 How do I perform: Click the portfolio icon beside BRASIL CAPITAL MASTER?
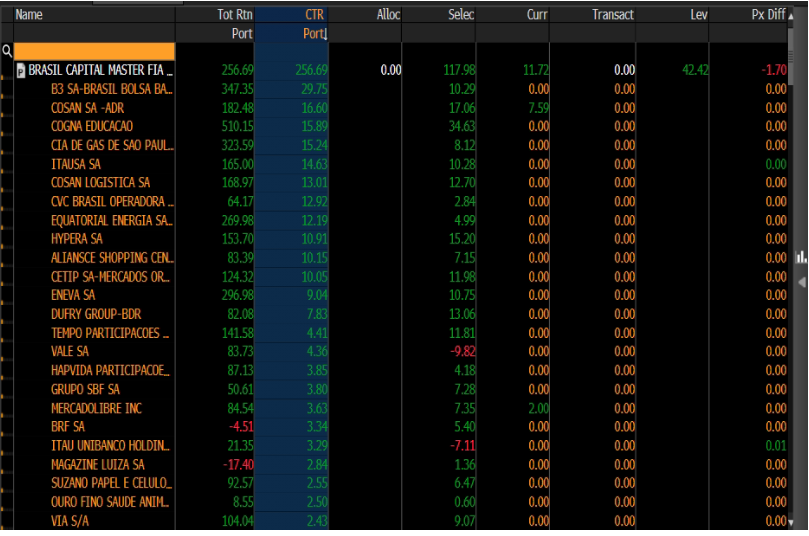click(21, 71)
